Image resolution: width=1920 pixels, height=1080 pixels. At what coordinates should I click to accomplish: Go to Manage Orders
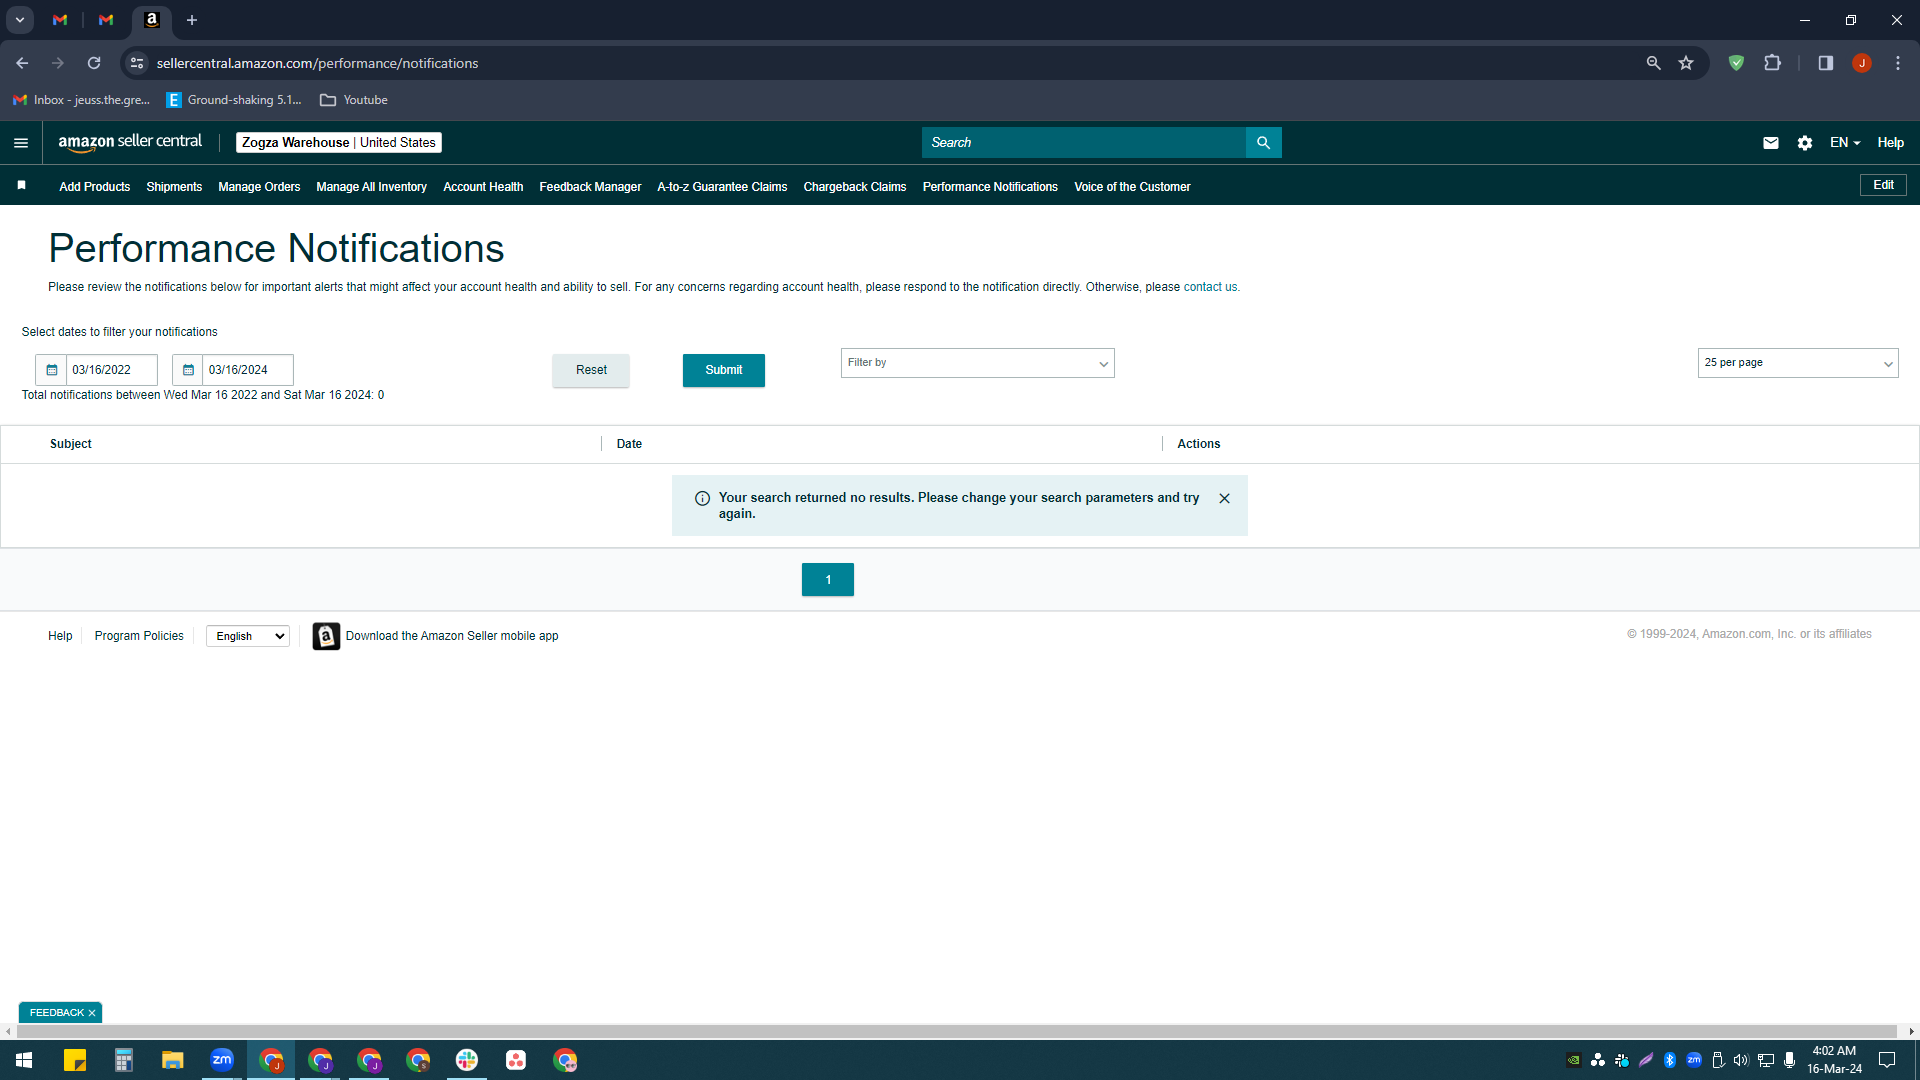(x=259, y=187)
